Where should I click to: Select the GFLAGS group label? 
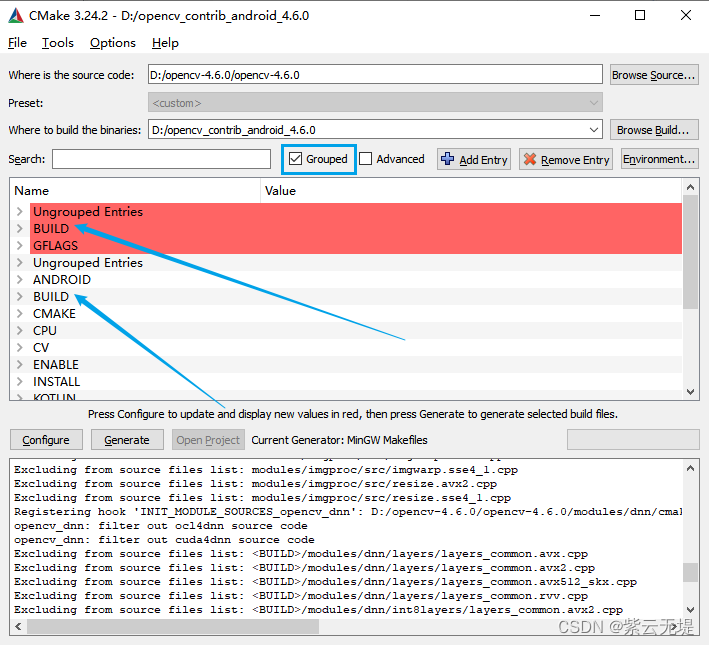point(55,246)
